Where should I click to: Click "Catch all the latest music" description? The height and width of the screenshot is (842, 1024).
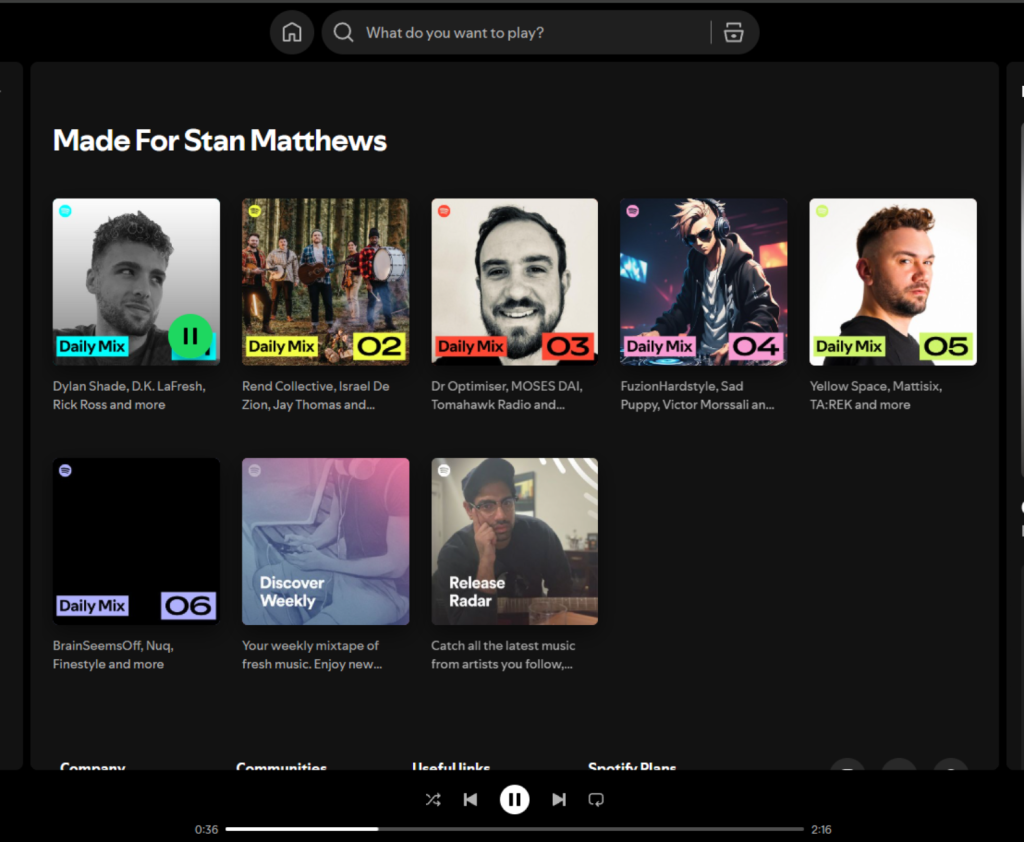503,655
